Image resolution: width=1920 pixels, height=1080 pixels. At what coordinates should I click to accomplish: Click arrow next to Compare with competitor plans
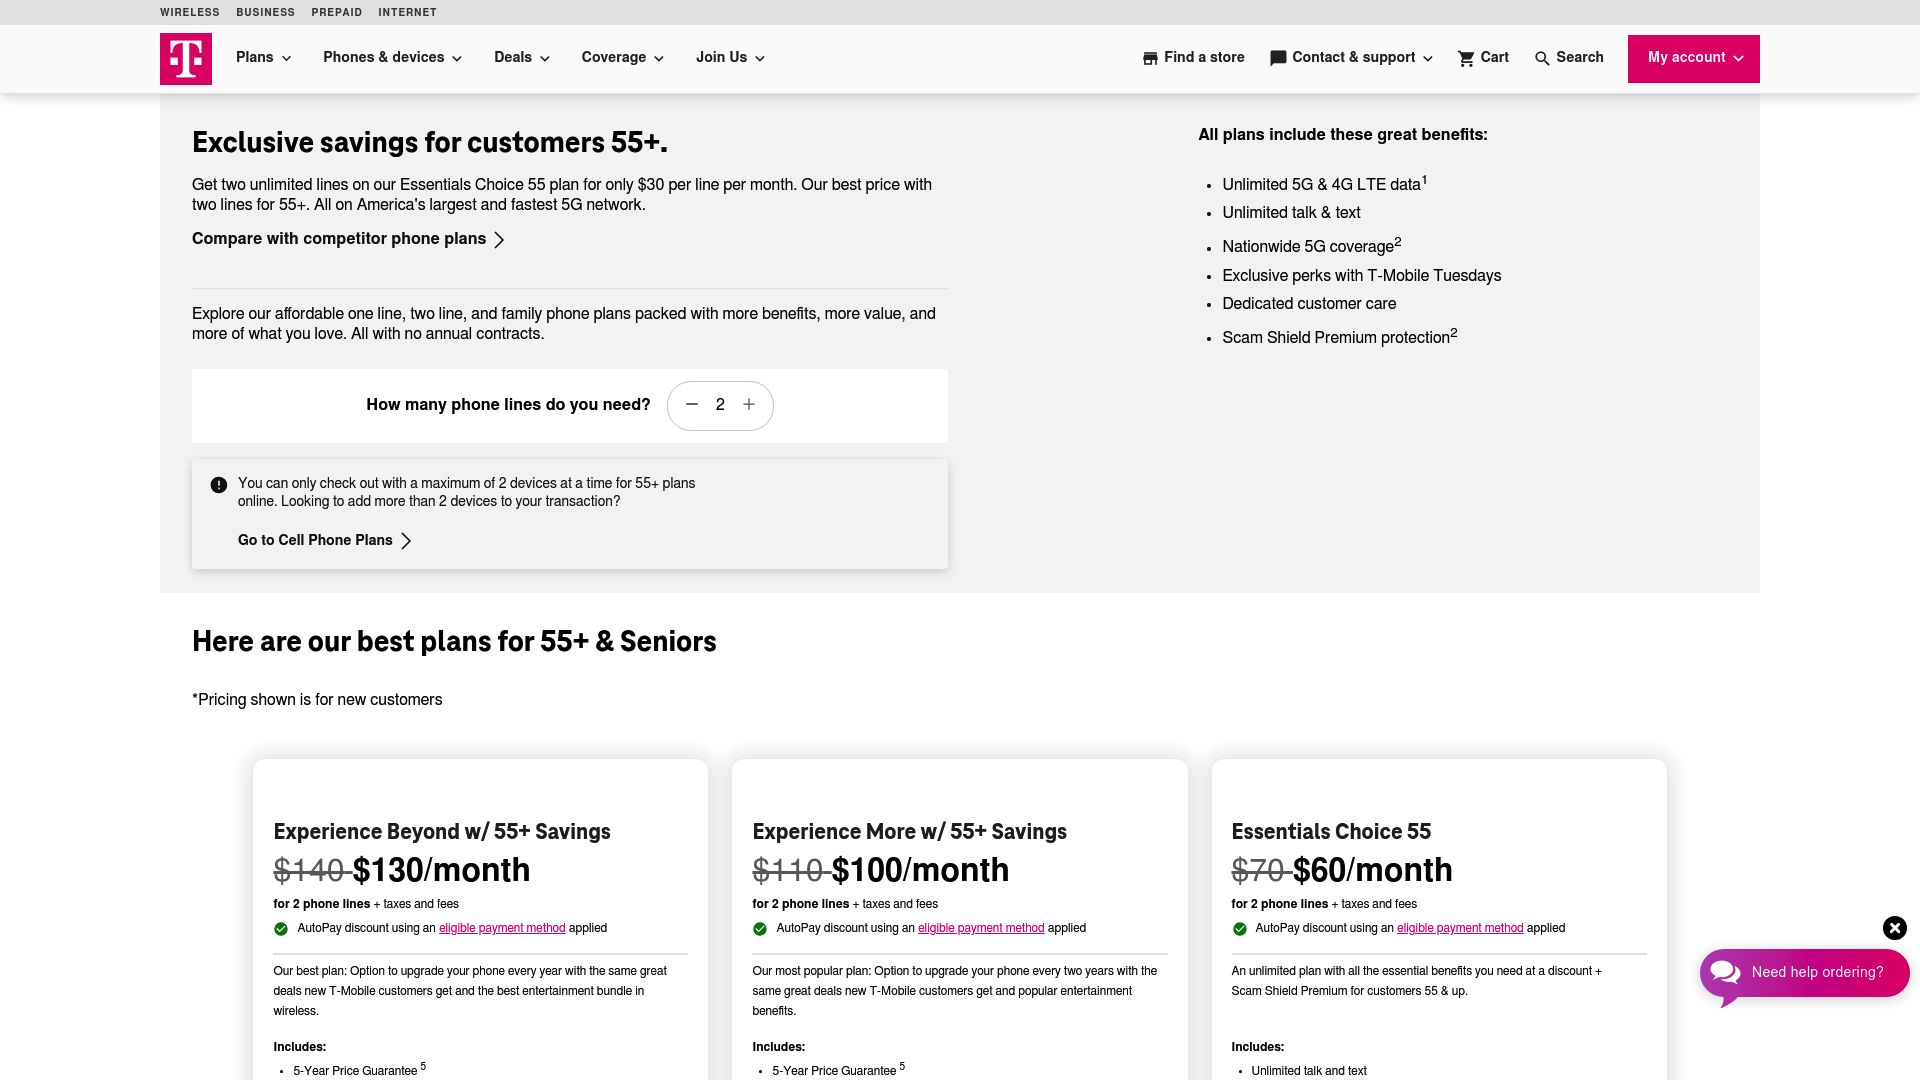pos(499,240)
